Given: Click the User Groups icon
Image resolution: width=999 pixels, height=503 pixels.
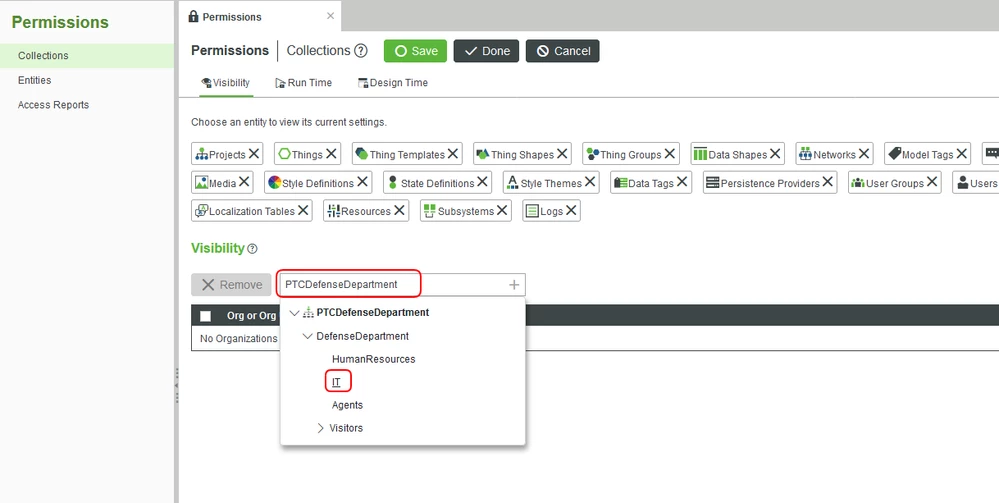Looking at the screenshot, I should pos(858,183).
